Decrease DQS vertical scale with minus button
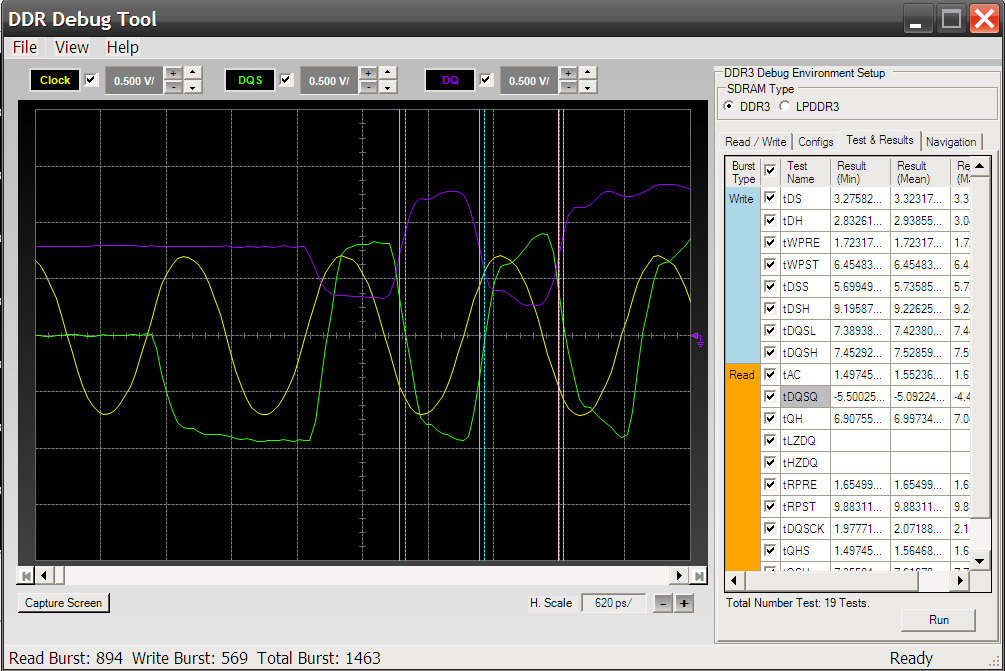This screenshot has height=671, width=1005. click(368, 87)
